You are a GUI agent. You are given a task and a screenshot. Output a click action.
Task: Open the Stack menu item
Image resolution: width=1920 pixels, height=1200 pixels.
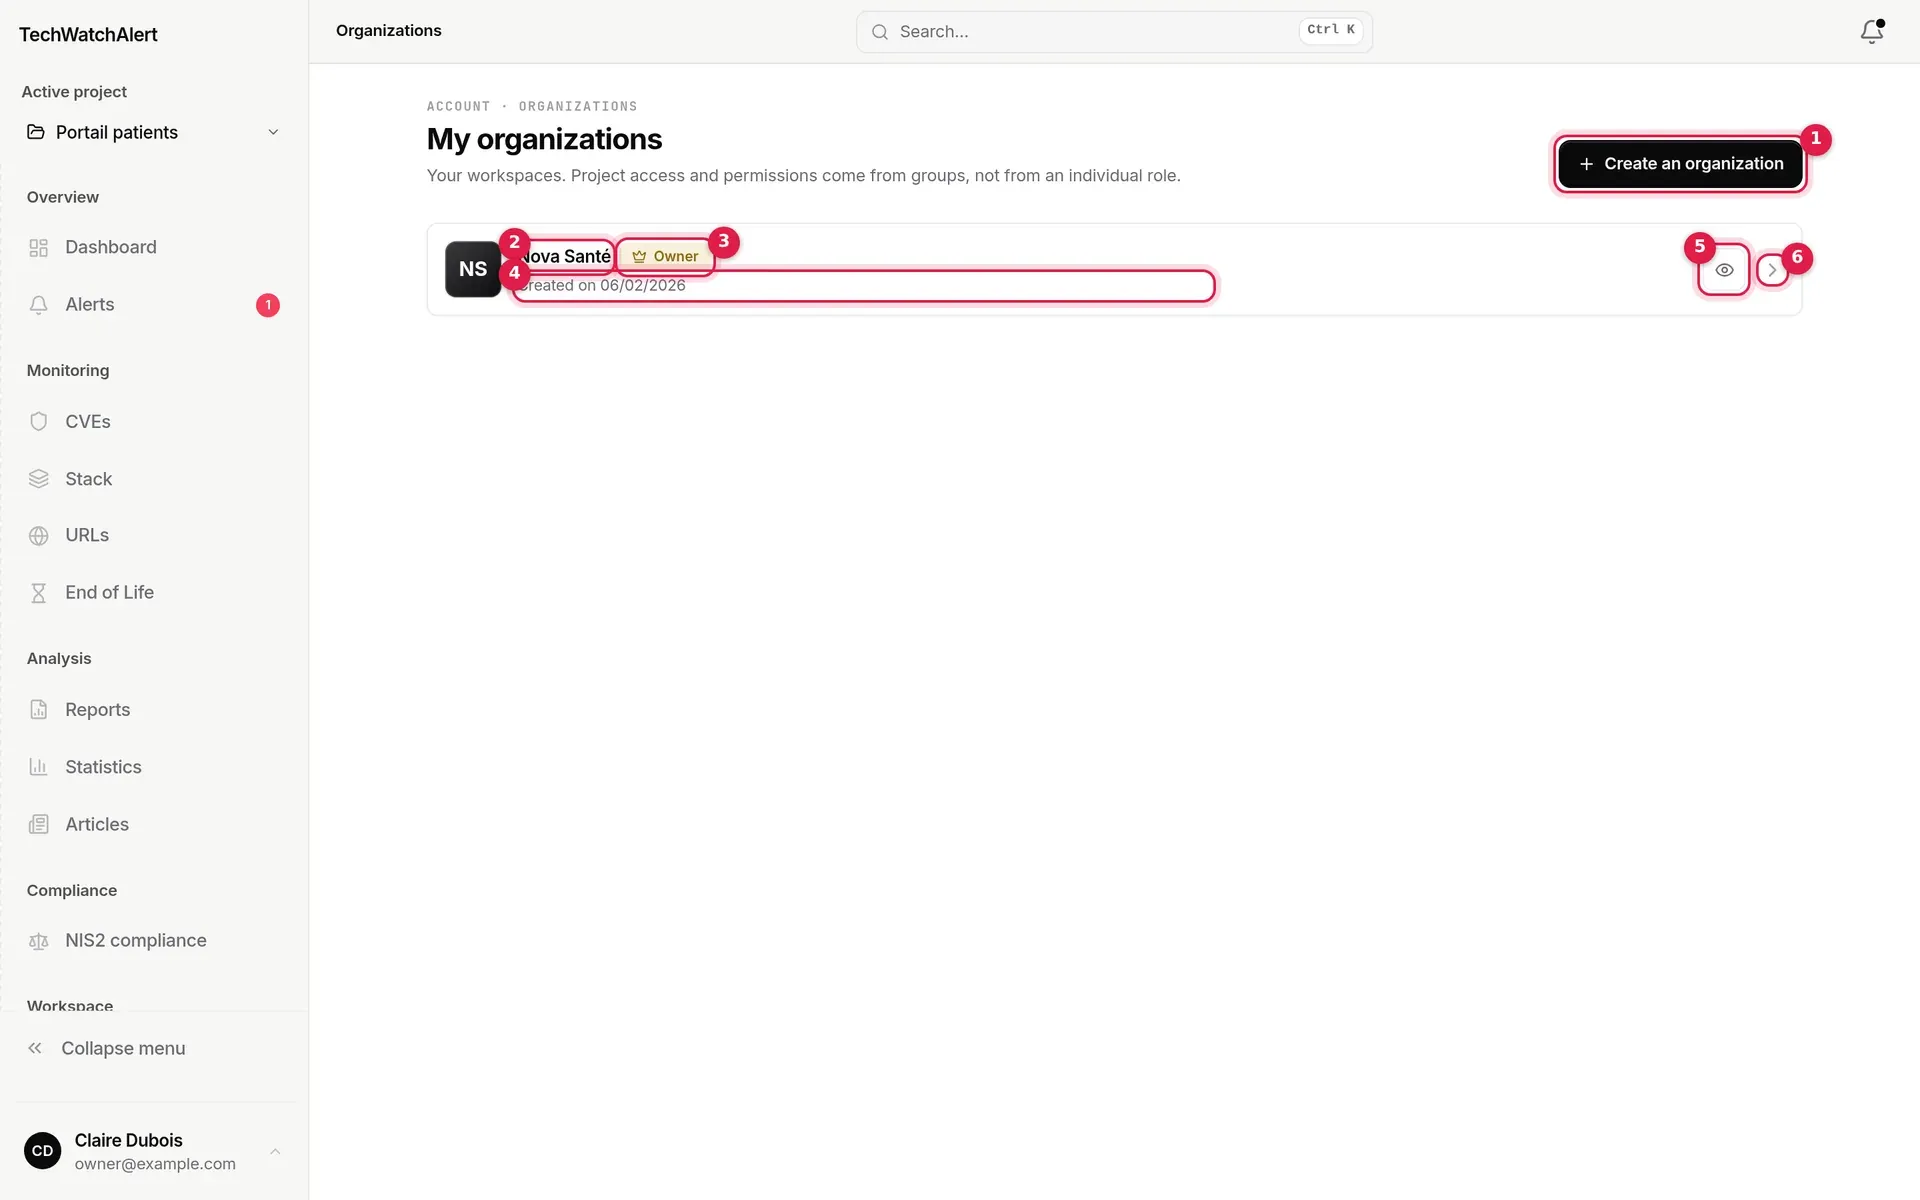click(154, 479)
